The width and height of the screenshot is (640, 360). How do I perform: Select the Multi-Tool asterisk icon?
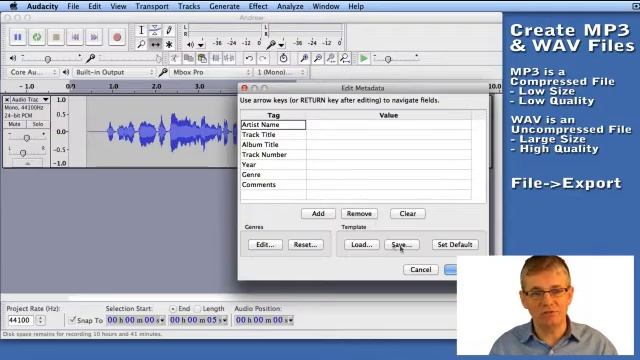pyautogui.click(x=169, y=44)
